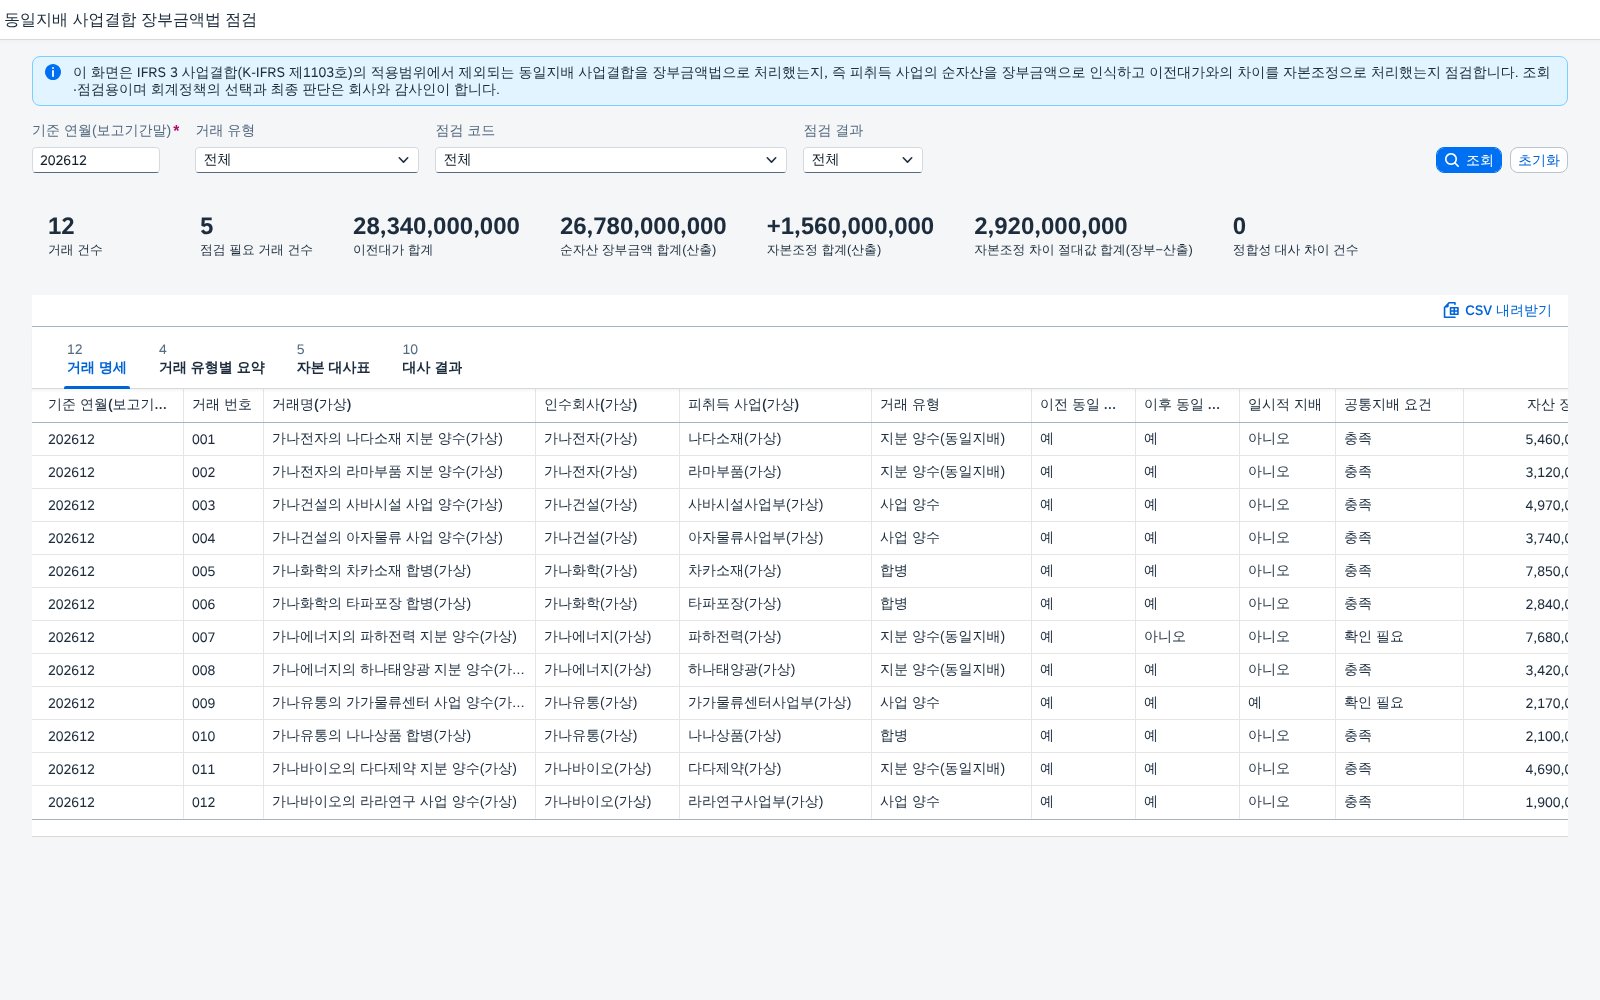Open the 점검 결과 dropdown

click(863, 160)
